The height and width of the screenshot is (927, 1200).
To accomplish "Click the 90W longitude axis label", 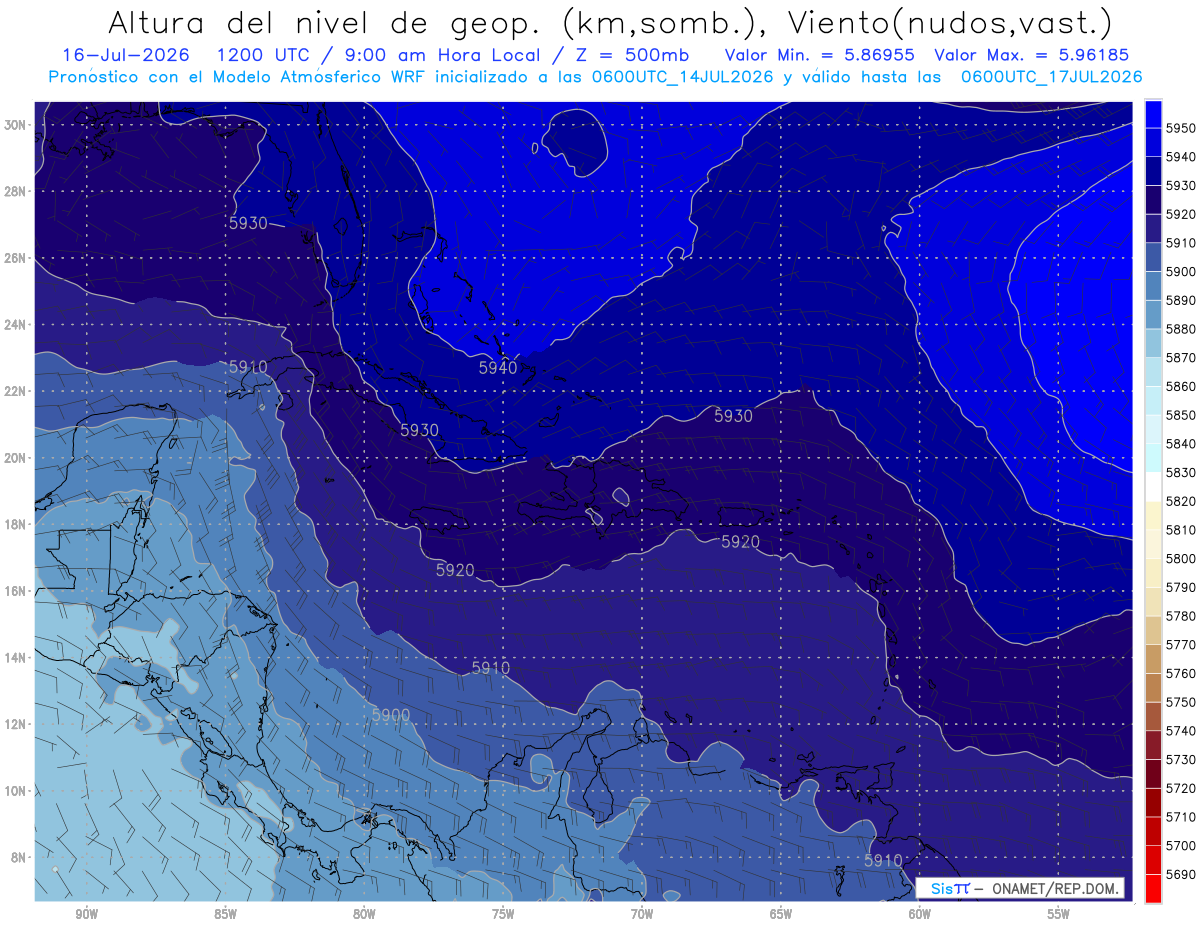I will coord(86,914).
